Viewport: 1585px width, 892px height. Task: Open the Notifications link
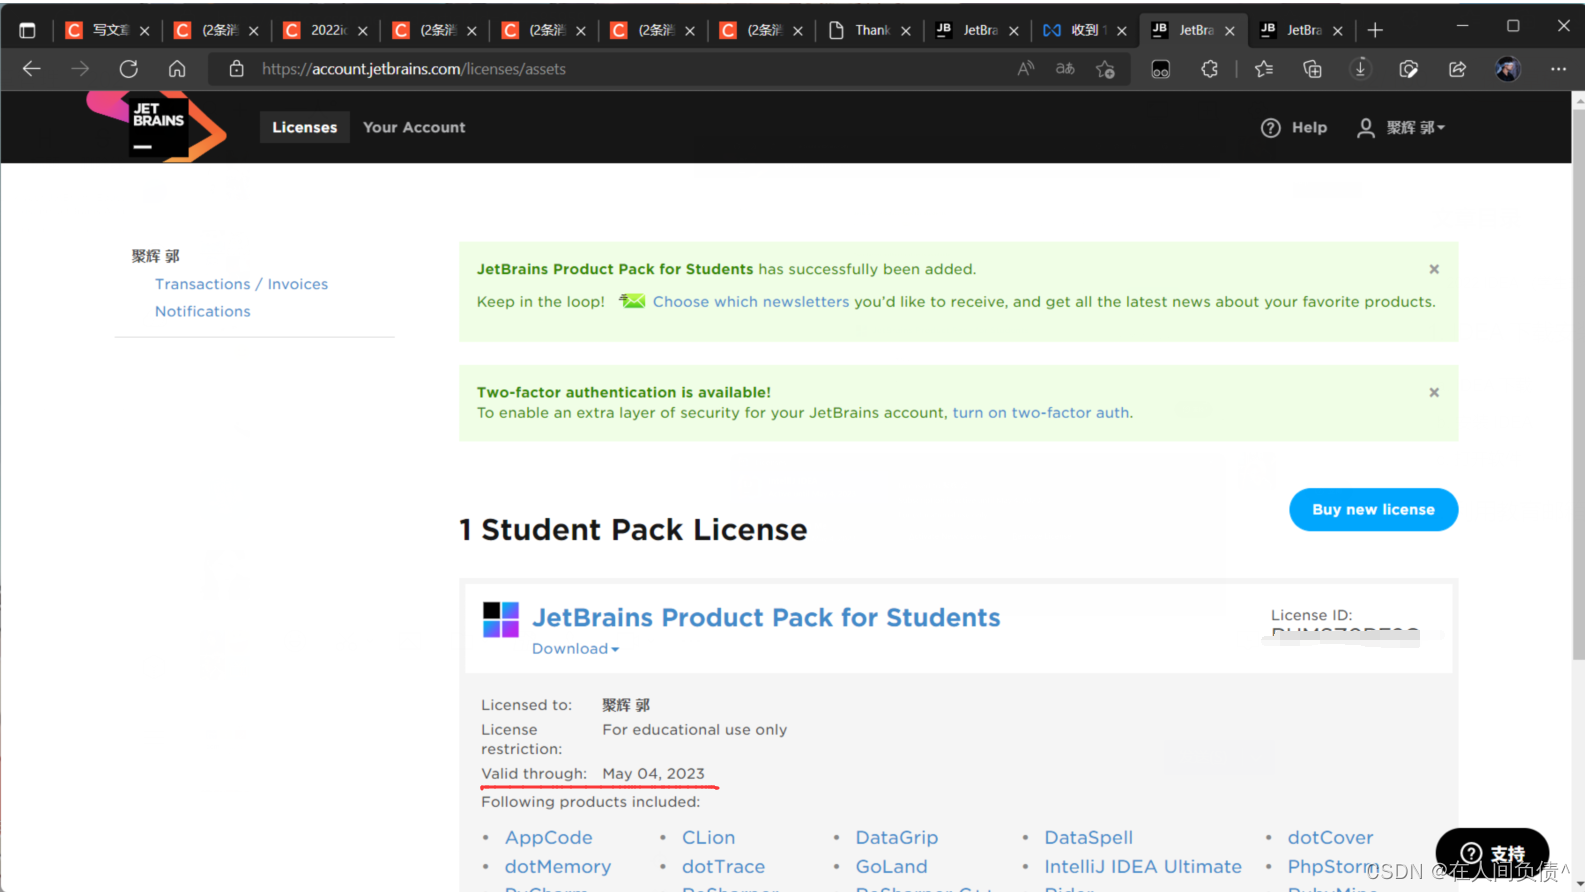pos(202,311)
